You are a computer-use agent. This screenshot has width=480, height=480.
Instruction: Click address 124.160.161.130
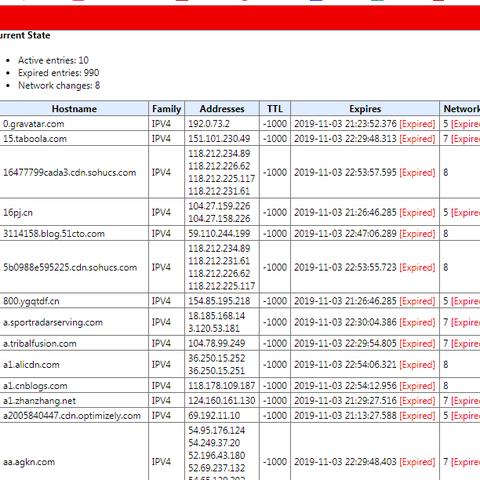pyautogui.click(x=222, y=401)
